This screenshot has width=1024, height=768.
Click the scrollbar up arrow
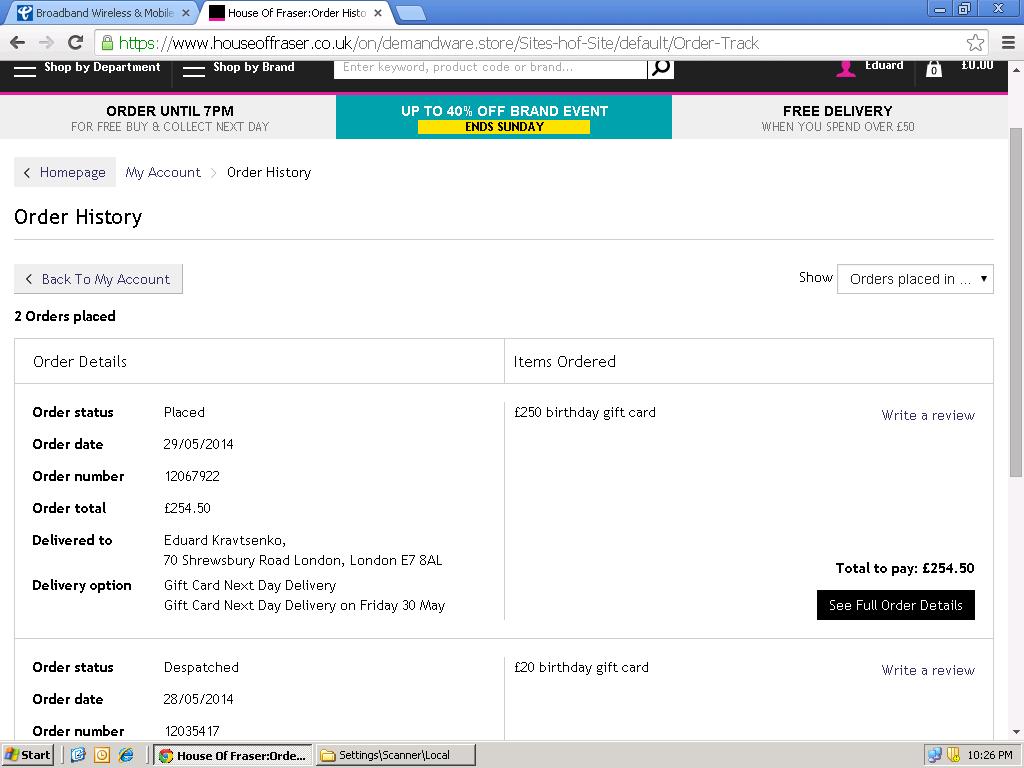(1016, 69)
